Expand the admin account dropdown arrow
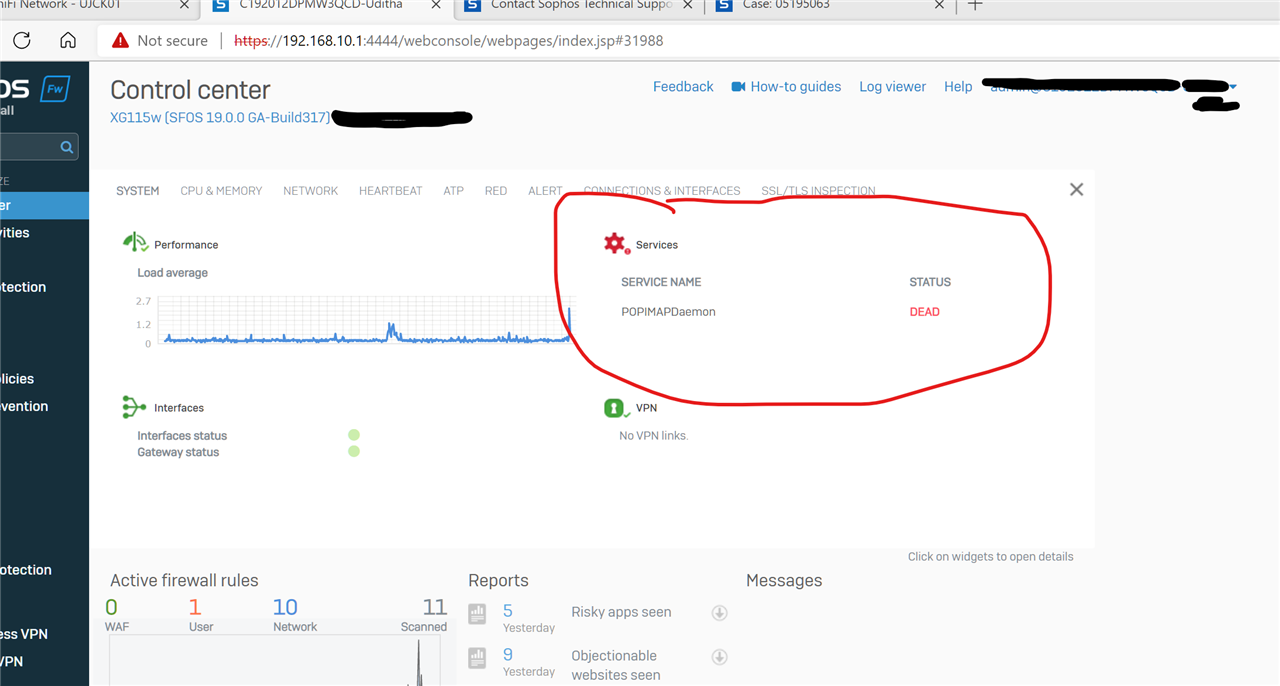 pos(1233,87)
